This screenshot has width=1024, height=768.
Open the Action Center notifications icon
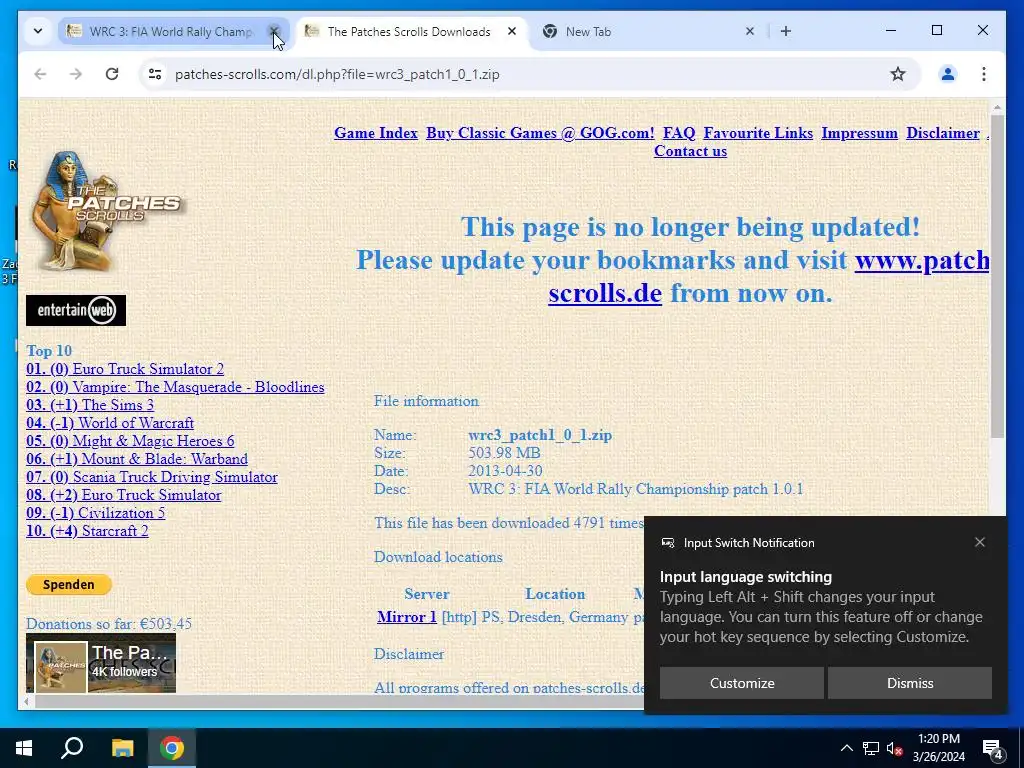click(993, 749)
